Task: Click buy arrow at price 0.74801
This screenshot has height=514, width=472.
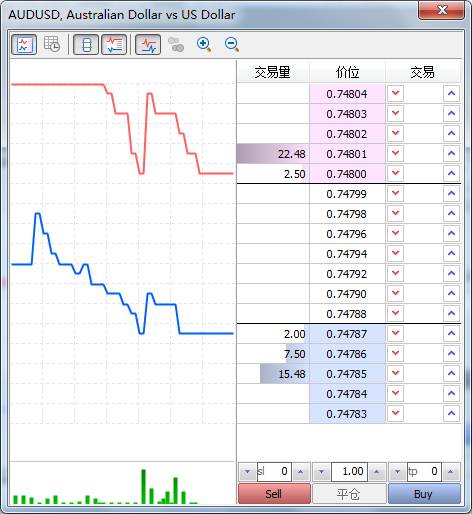Action: click(451, 154)
